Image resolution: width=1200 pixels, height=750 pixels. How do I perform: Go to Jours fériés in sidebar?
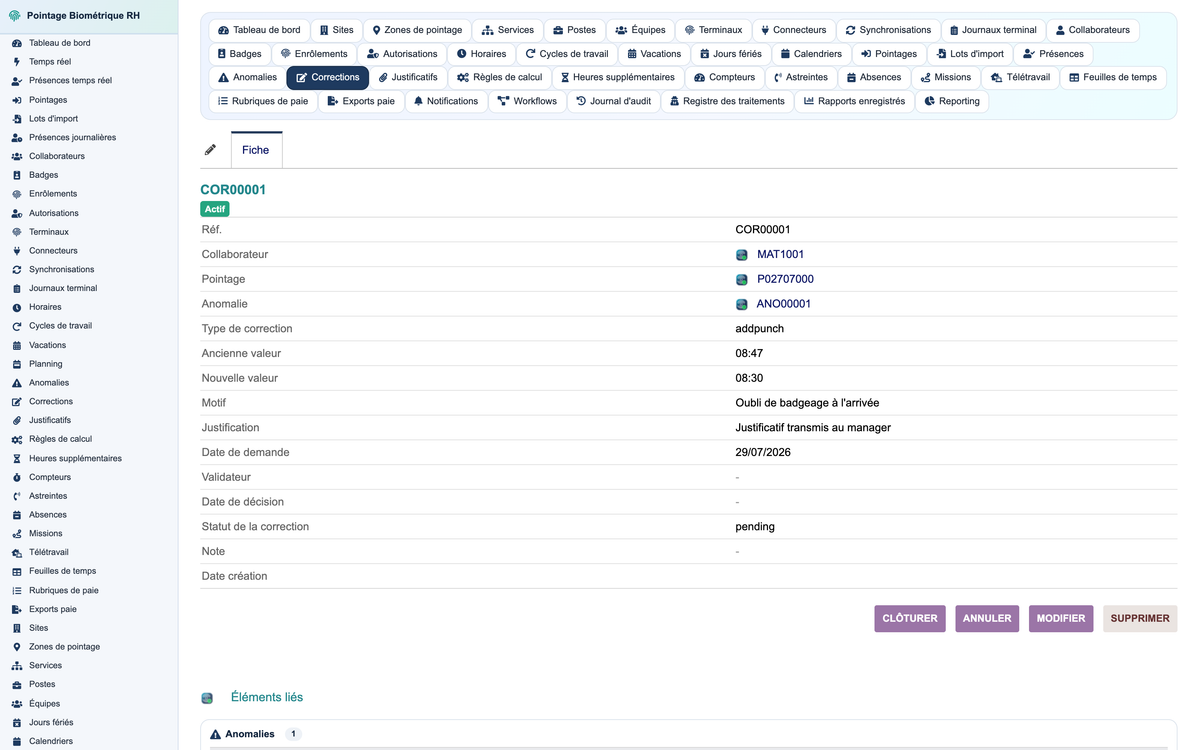51,722
